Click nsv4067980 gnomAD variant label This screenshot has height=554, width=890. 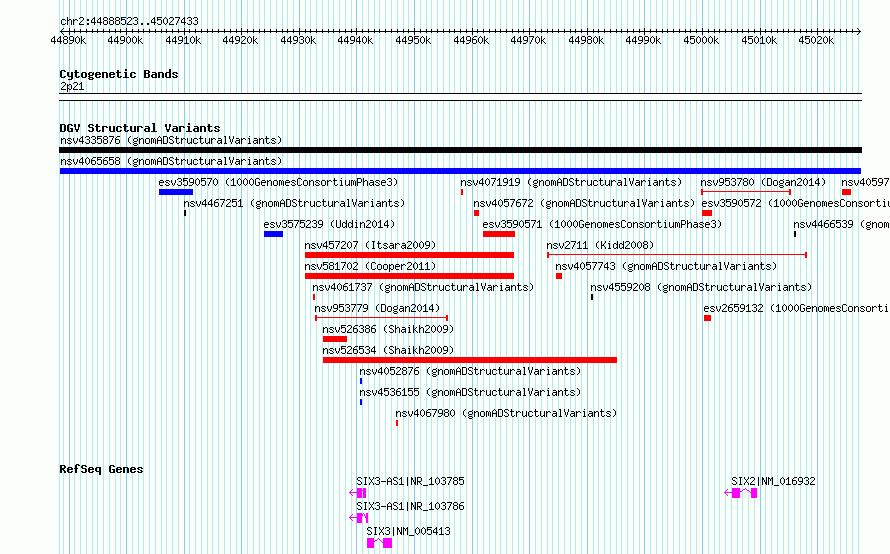(x=506, y=413)
